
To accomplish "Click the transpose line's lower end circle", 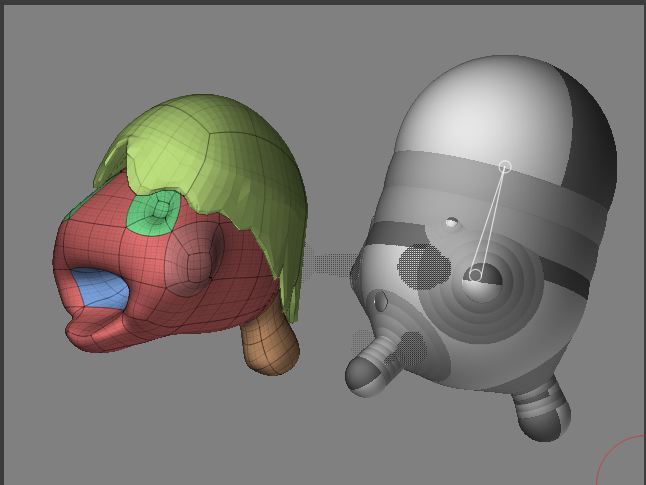I will coord(475,275).
